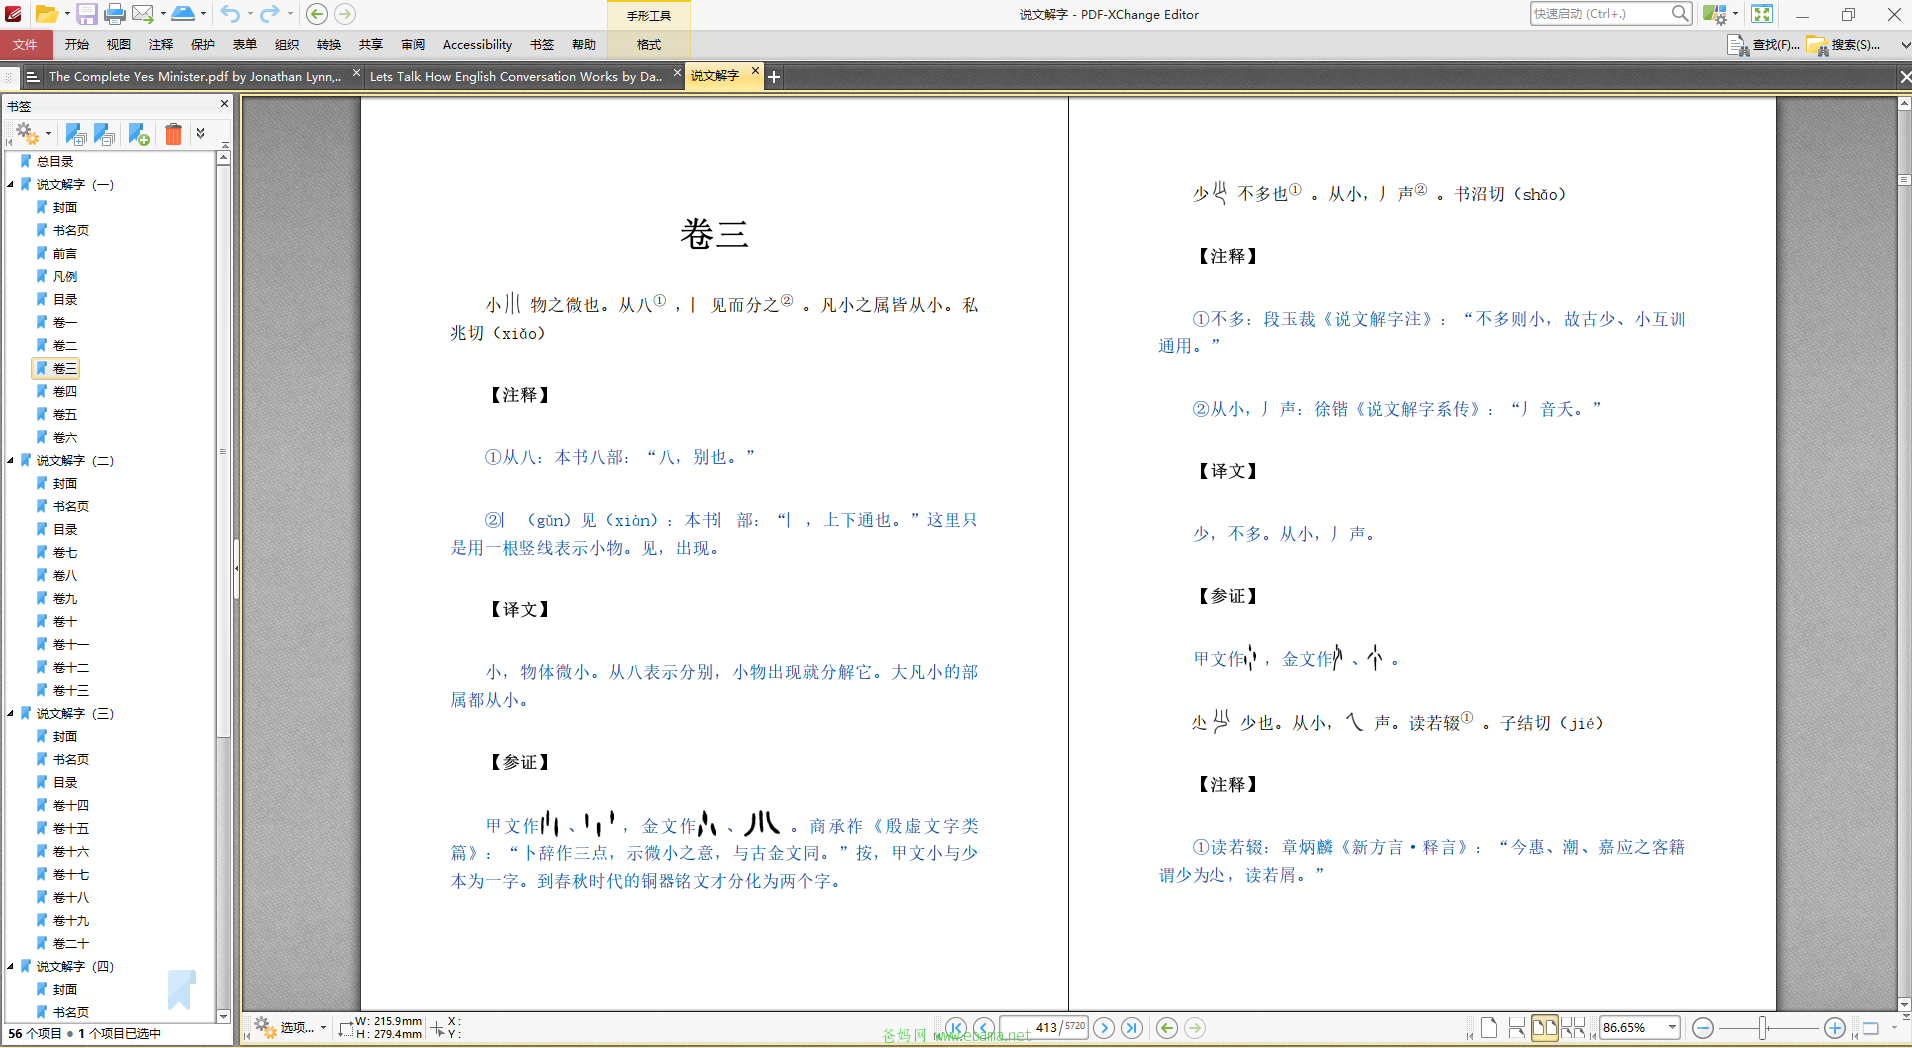Close the 书签 bookmarks panel
The image size is (1912, 1048).
point(224,104)
